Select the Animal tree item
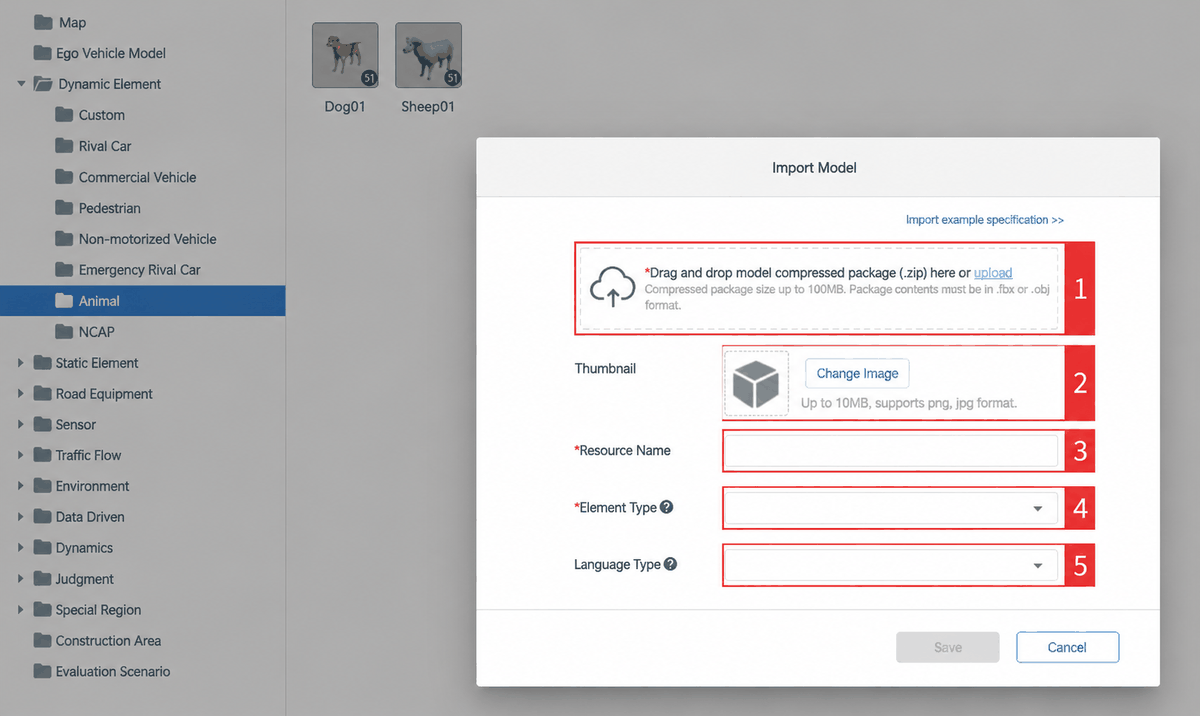This screenshot has width=1200, height=716. click(x=142, y=301)
